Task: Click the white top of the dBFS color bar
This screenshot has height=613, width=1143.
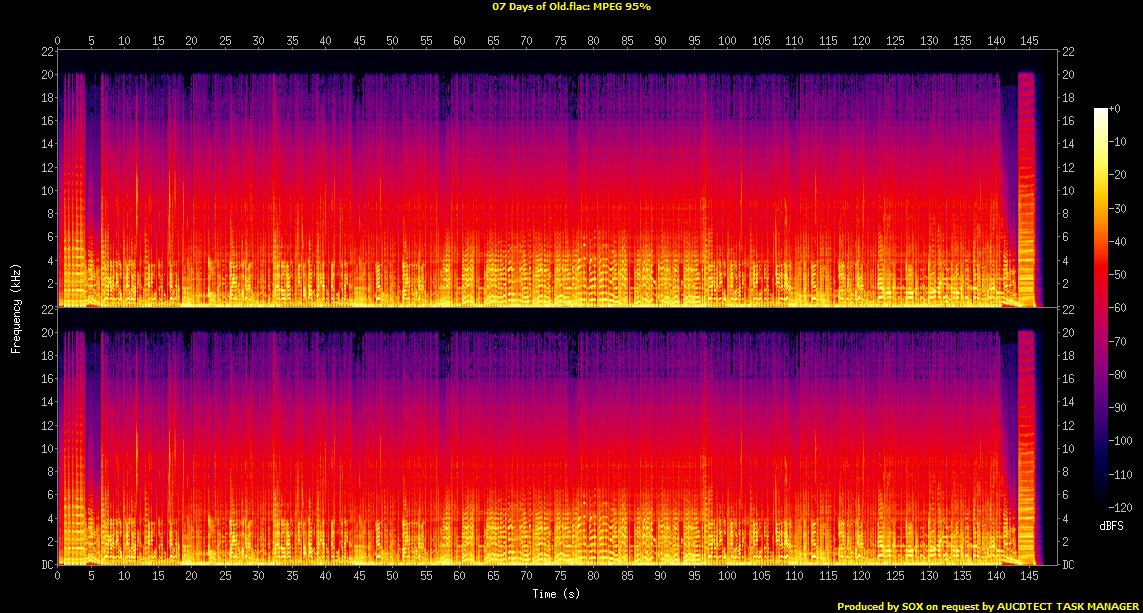Action: pos(1100,111)
